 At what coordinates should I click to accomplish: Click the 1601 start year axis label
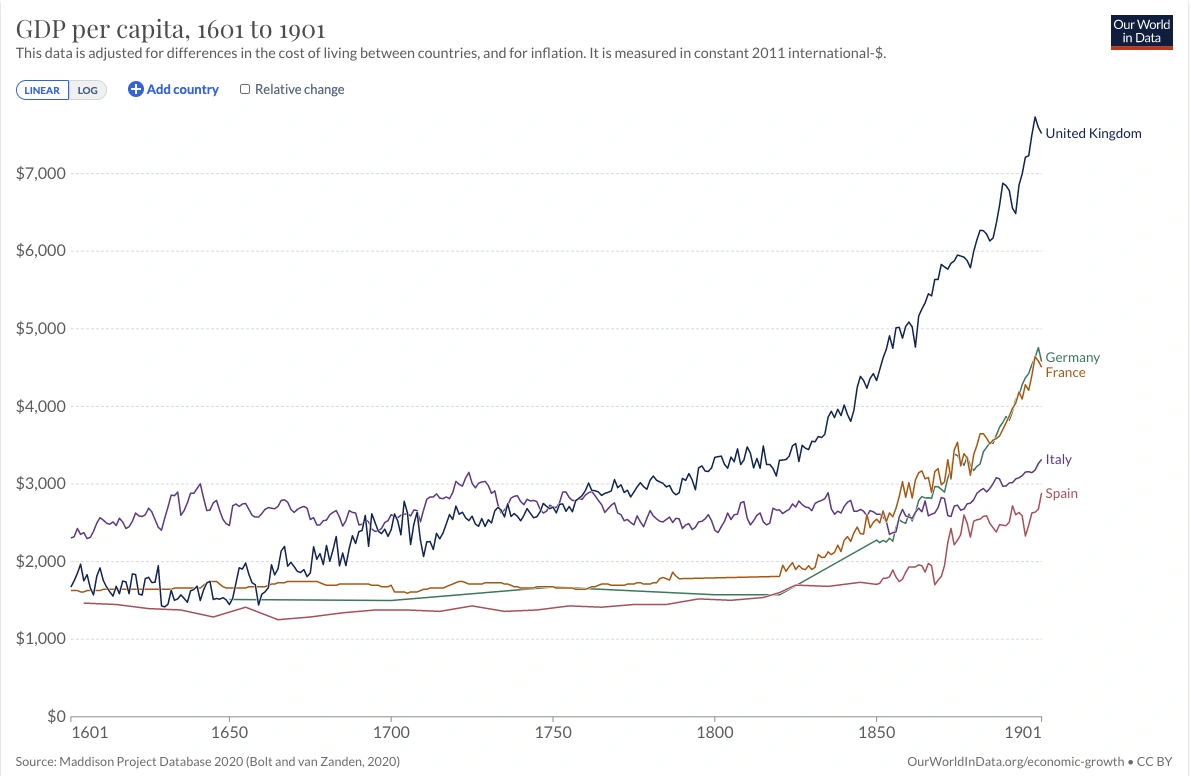click(x=90, y=733)
